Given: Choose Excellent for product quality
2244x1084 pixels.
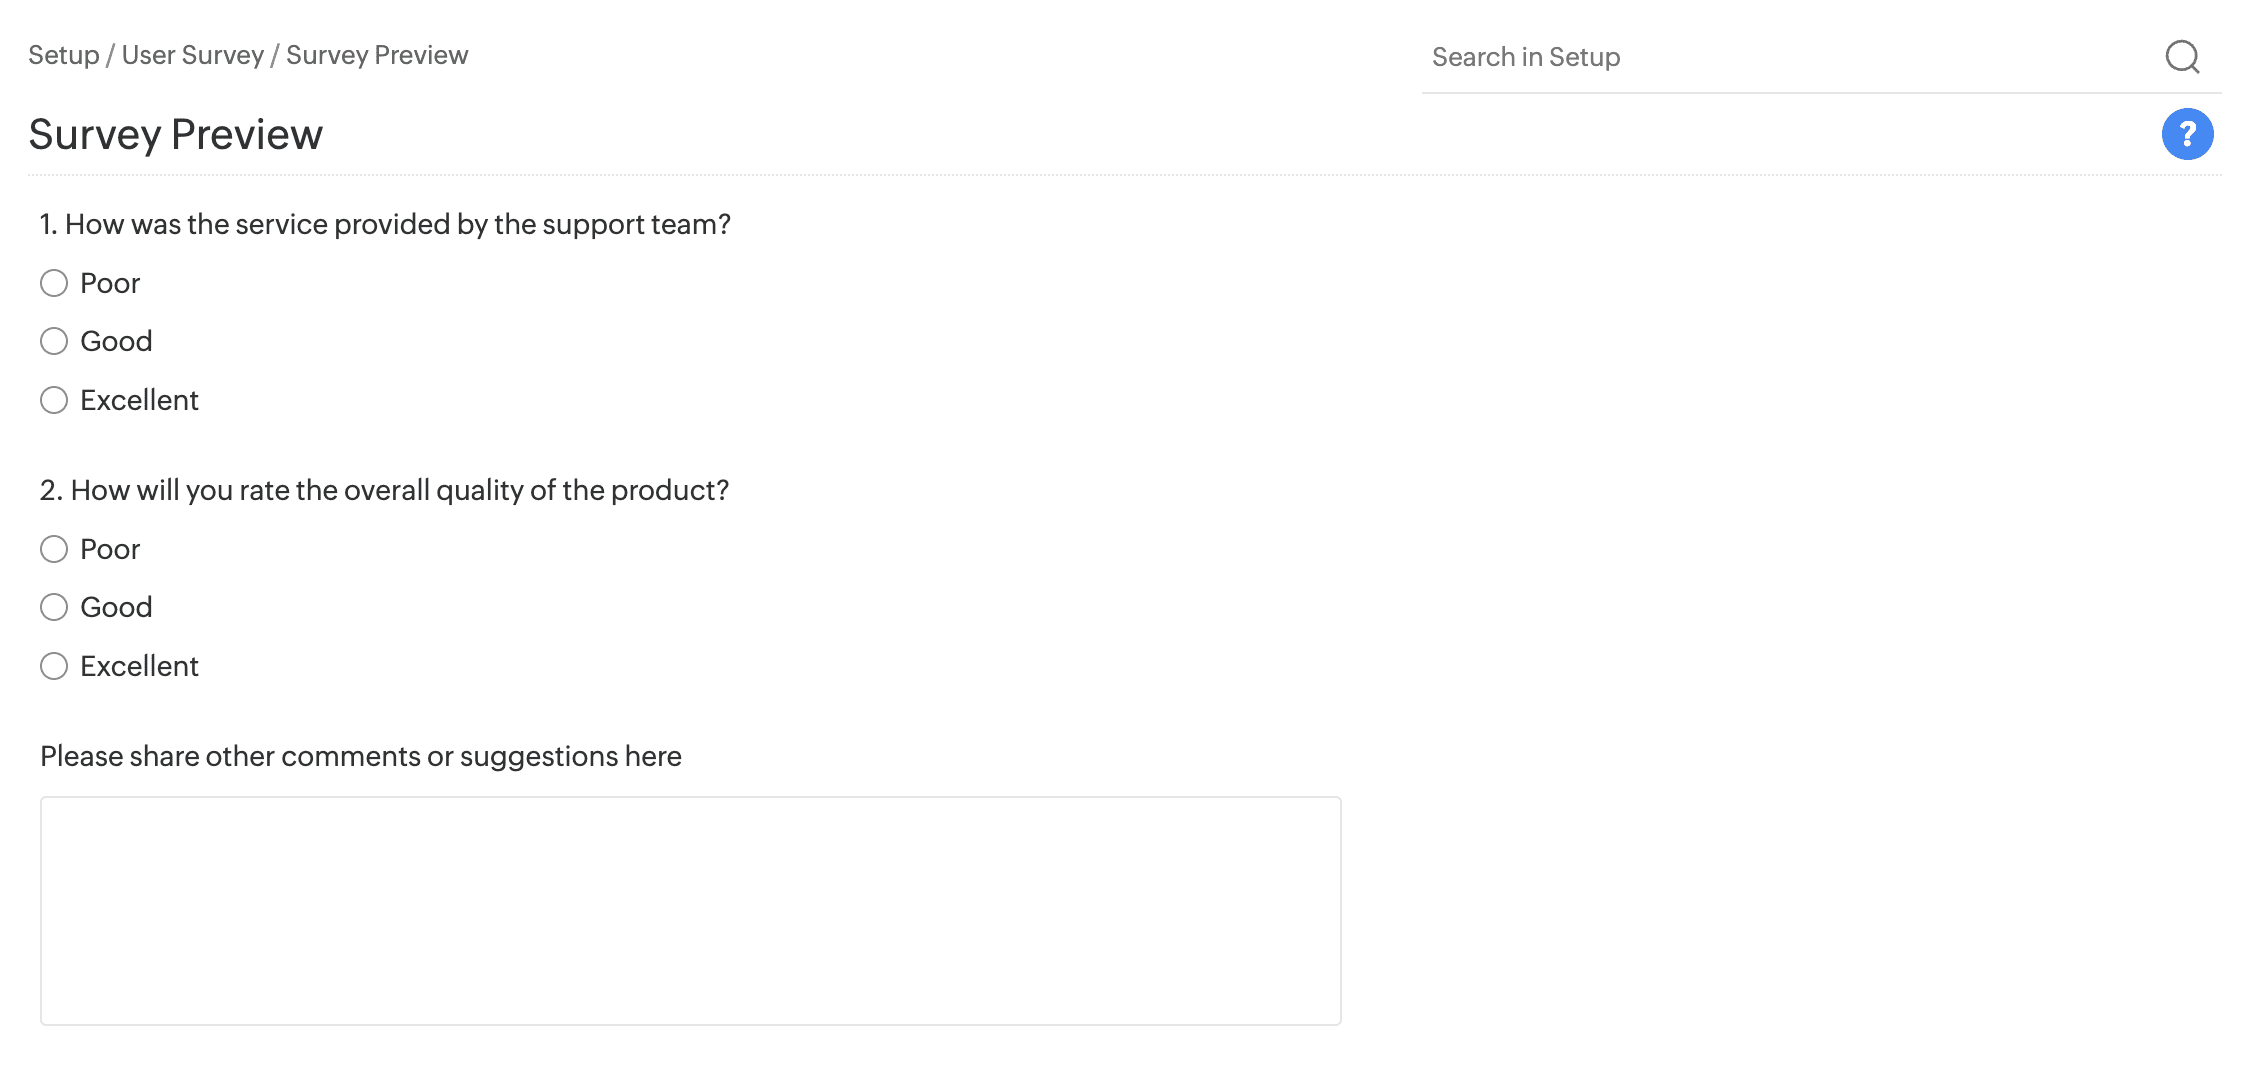Looking at the screenshot, I should pos(54,666).
